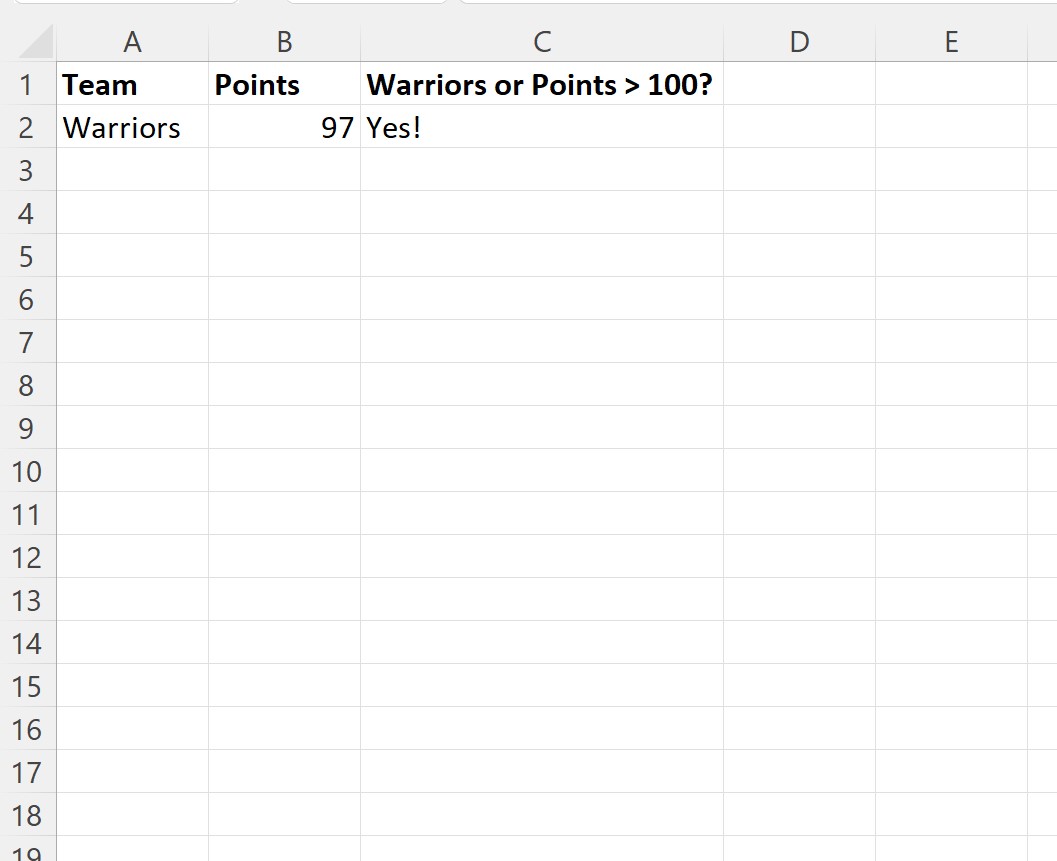Select the Team header cell
Image resolution: width=1057 pixels, height=861 pixels.
pyautogui.click(x=132, y=85)
